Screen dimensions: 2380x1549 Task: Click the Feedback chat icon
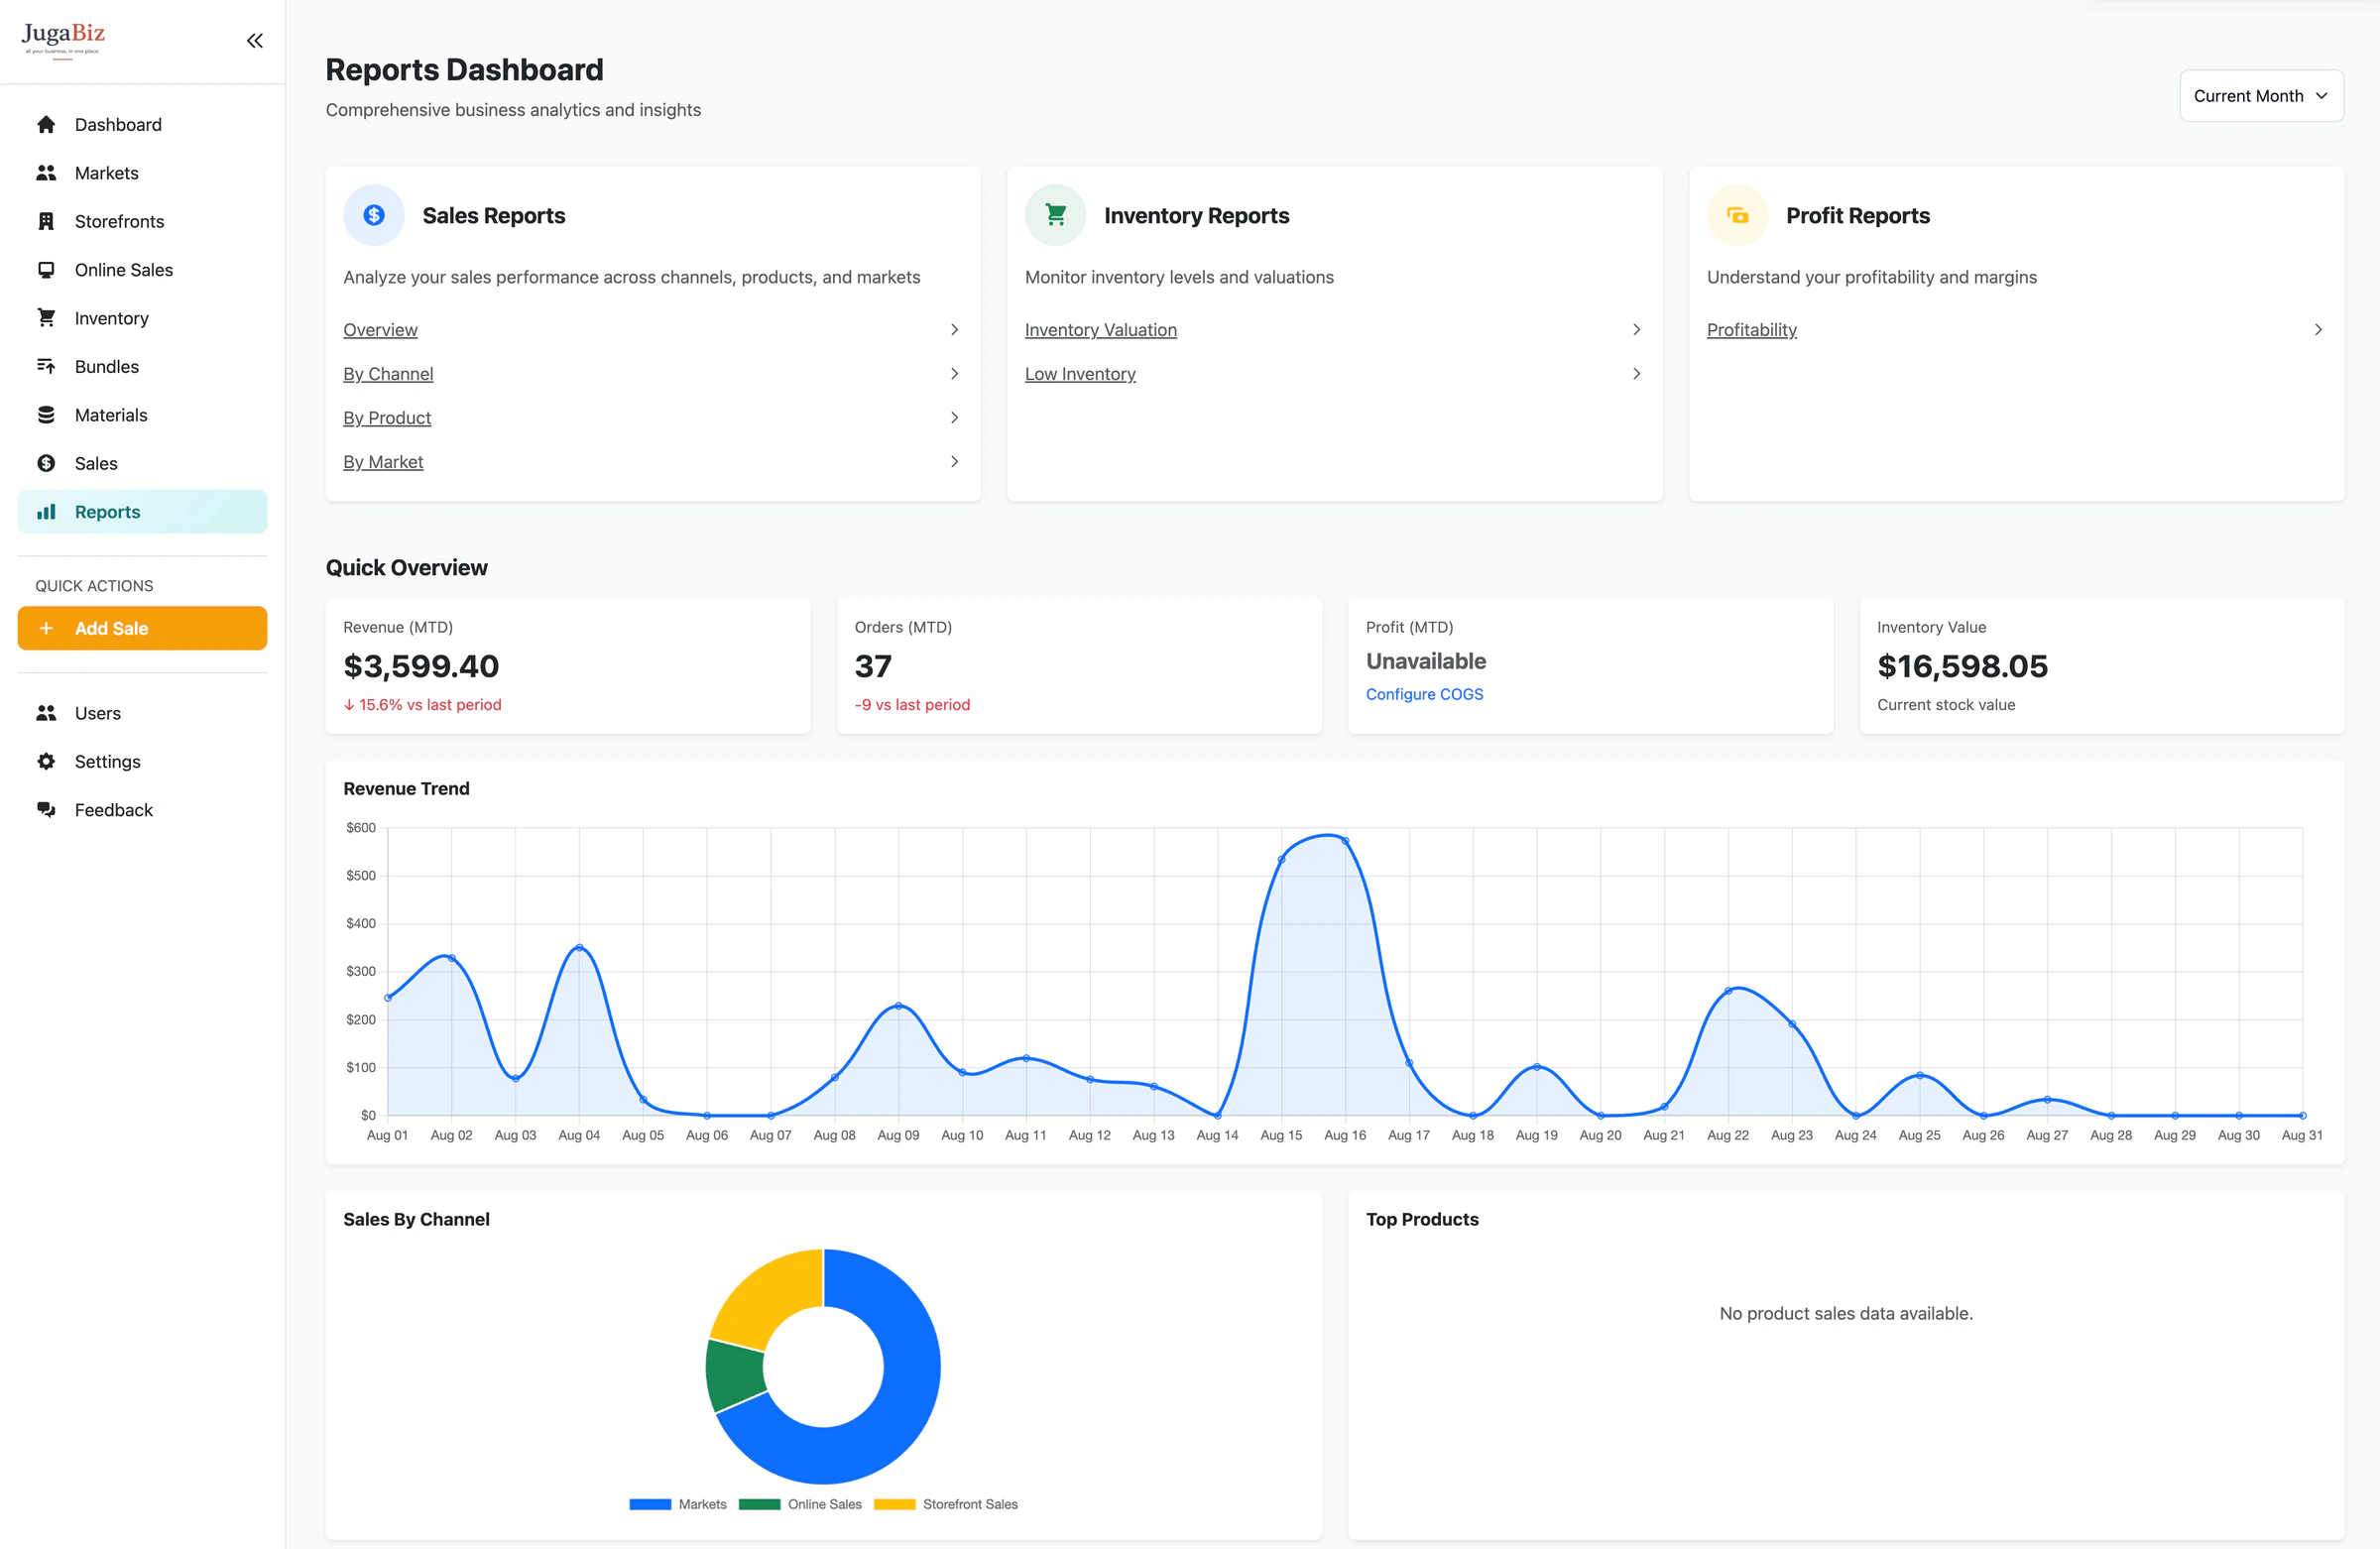pyautogui.click(x=46, y=810)
